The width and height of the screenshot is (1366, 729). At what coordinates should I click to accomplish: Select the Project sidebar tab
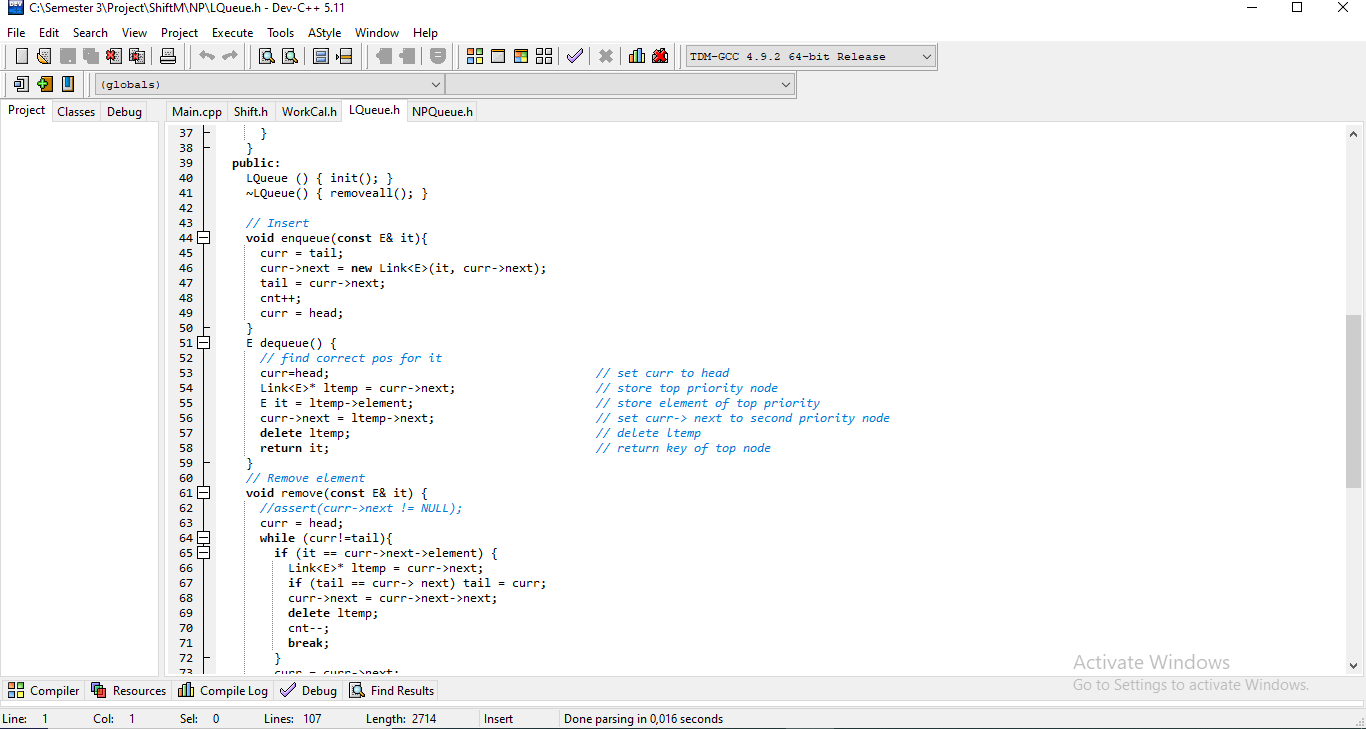pos(27,110)
